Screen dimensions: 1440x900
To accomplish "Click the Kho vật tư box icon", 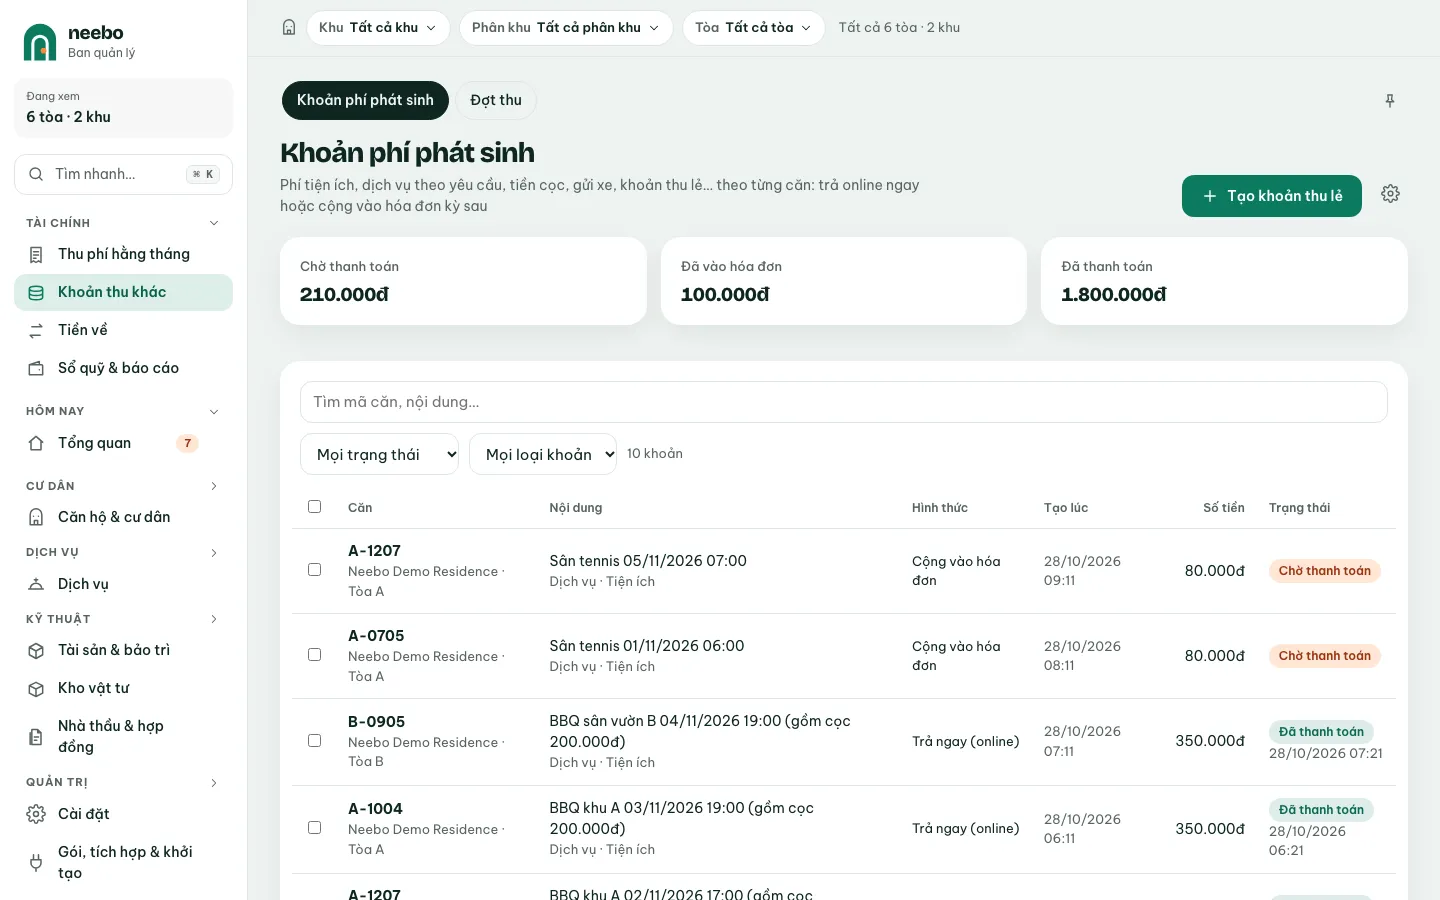I will click(x=36, y=689).
